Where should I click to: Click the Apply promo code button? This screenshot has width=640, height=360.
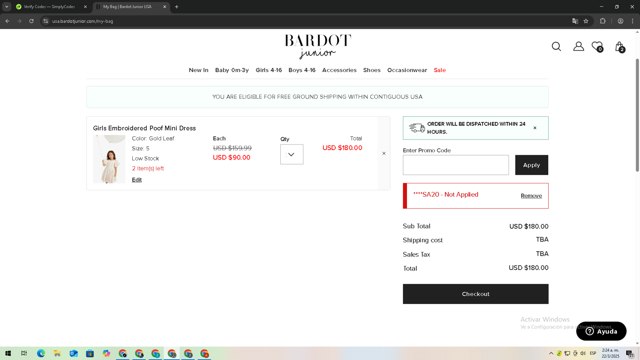(x=531, y=165)
